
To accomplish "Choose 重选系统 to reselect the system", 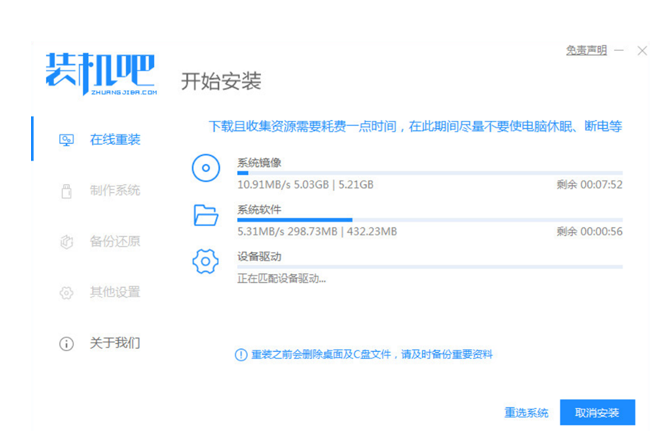I will [525, 413].
